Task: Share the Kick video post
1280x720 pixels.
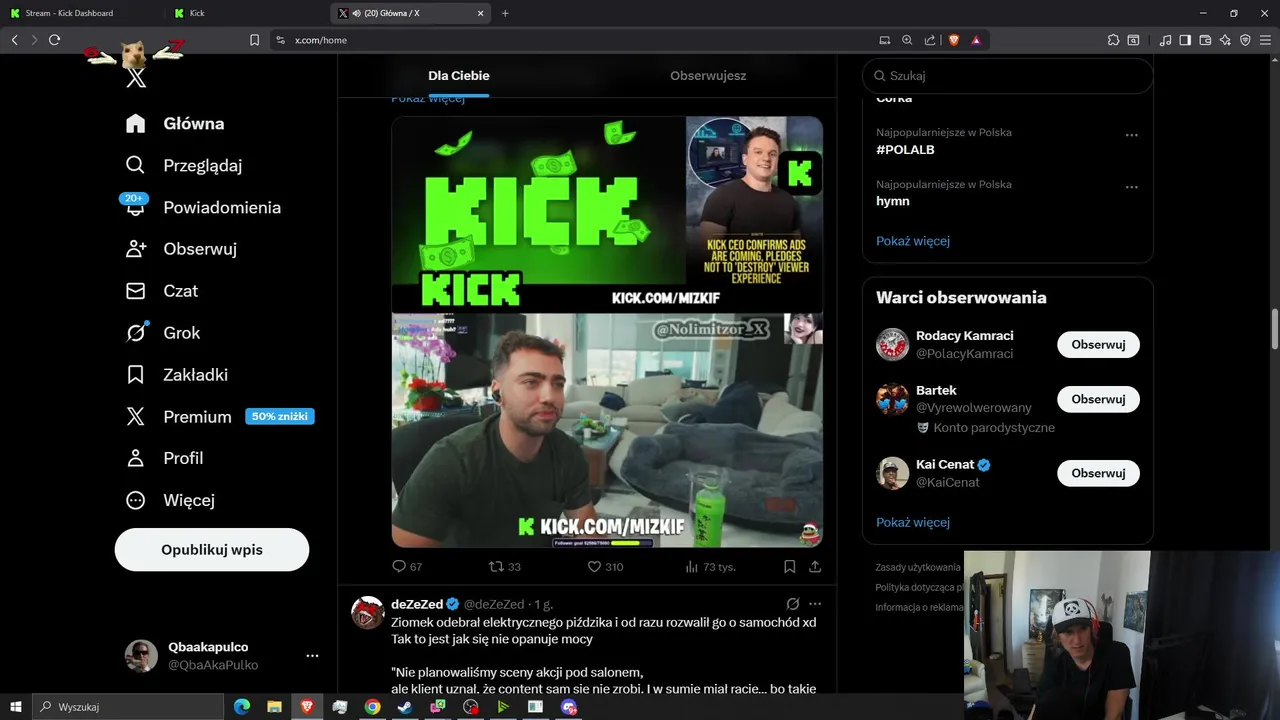Action: pyautogui.click(x=815, y=566)
